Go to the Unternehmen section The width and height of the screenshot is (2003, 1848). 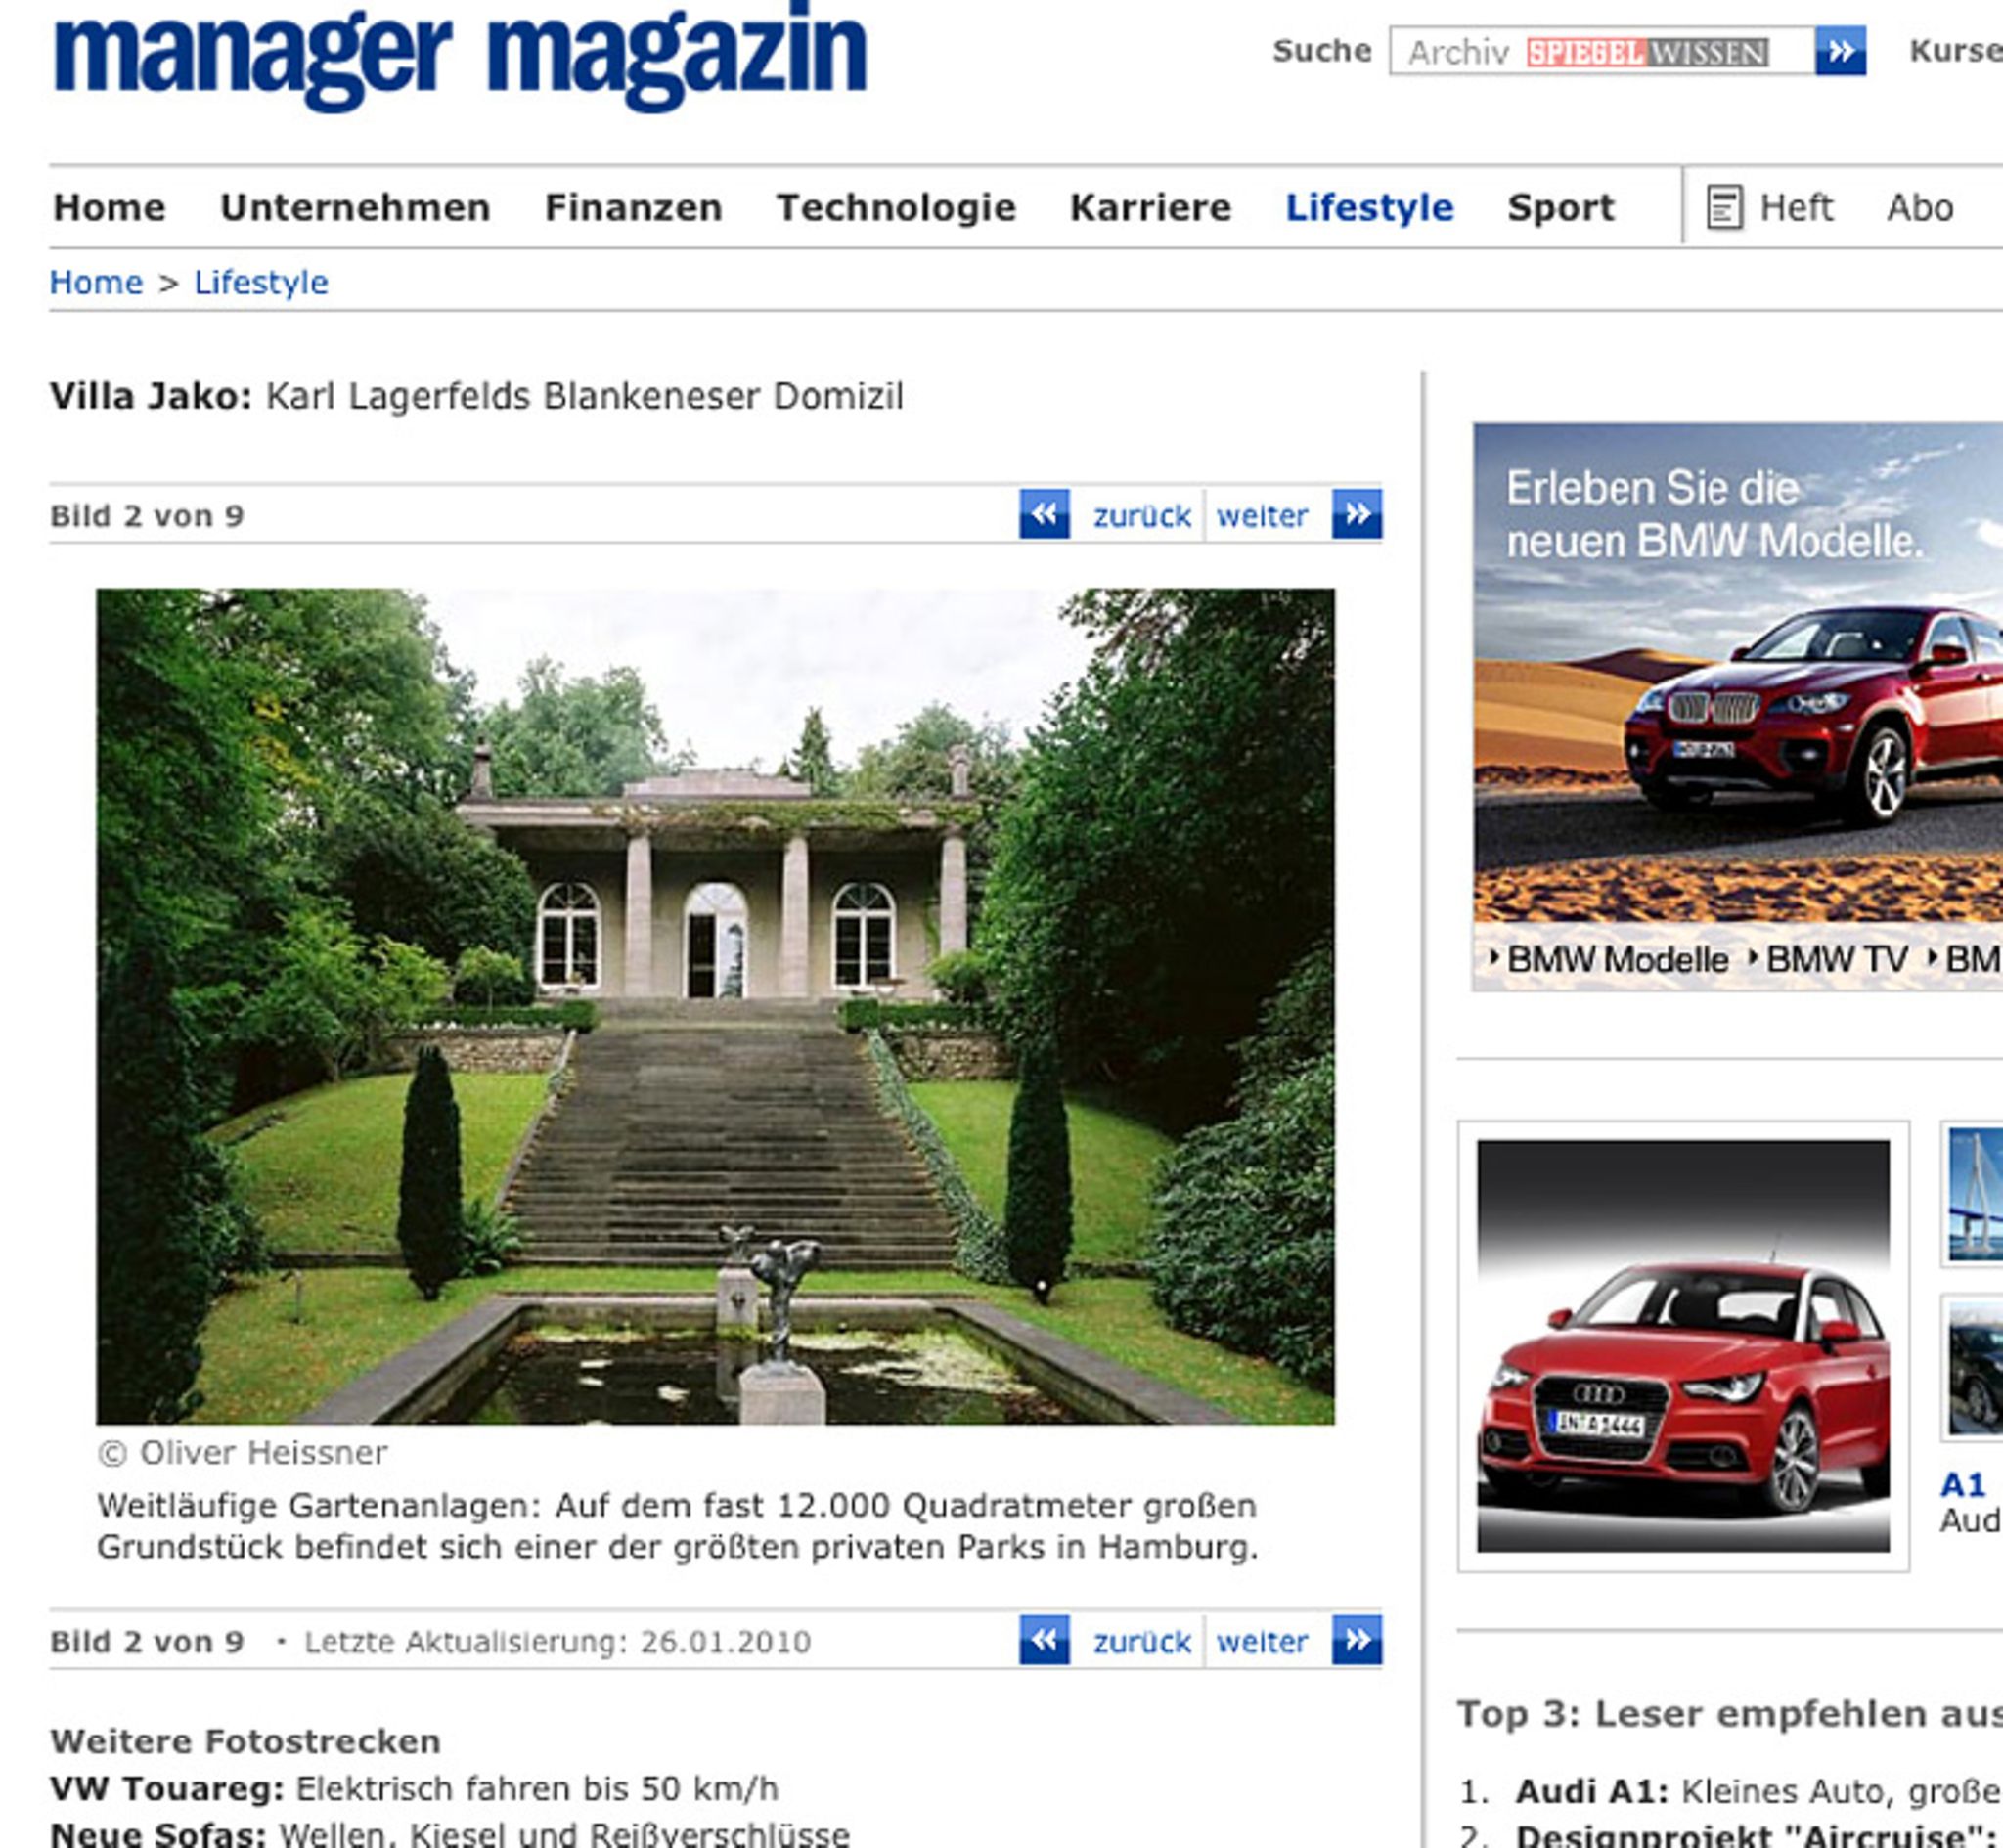(355, 207)
